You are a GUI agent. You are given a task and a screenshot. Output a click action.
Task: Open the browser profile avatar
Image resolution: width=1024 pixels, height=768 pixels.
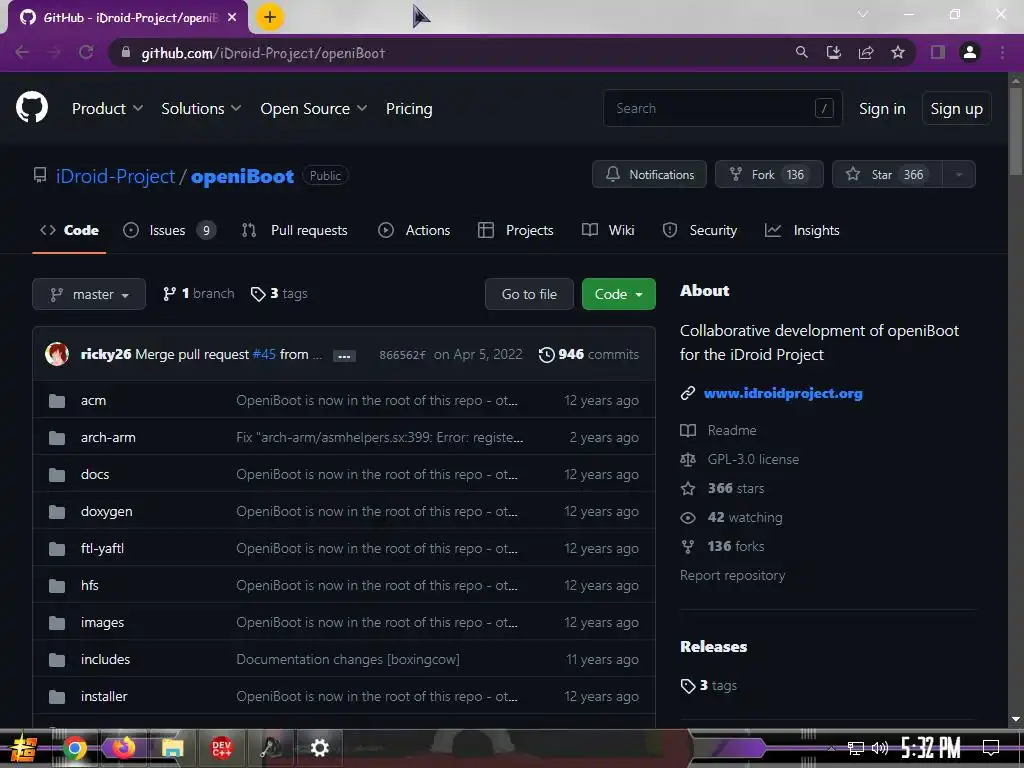970,52
